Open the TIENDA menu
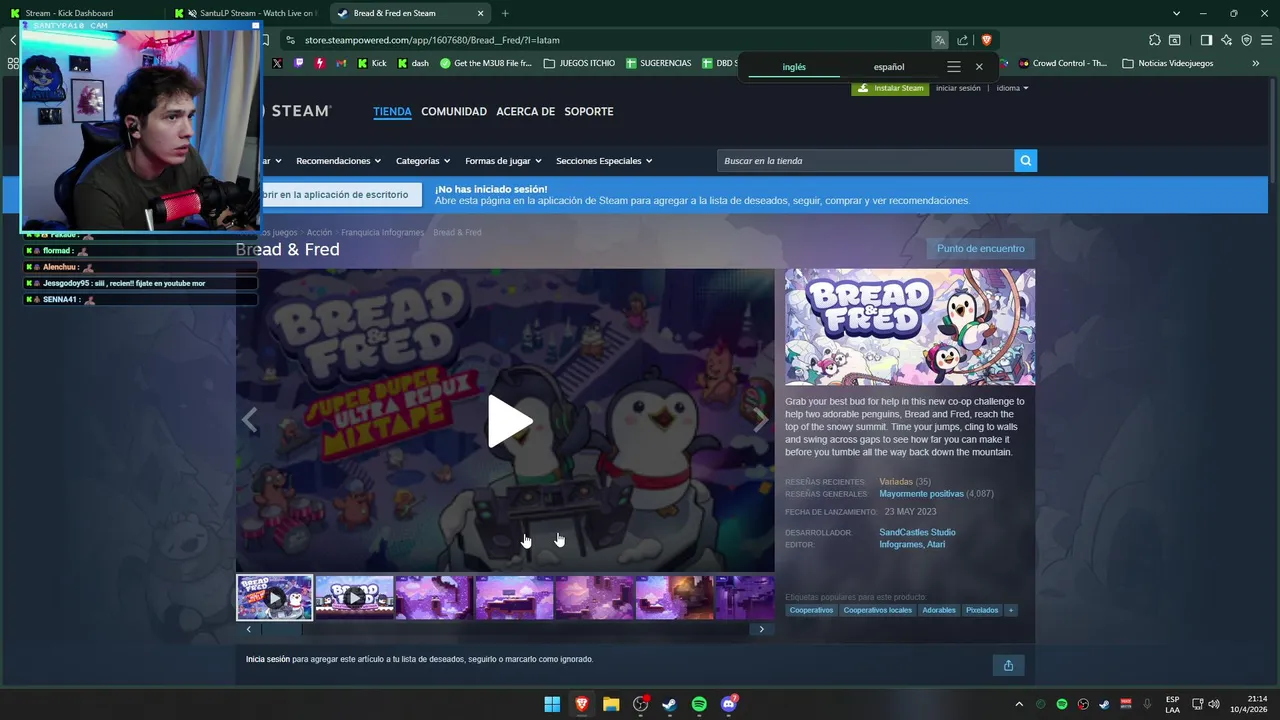This screenshot has height=720, width=1280. coord(392,111)
